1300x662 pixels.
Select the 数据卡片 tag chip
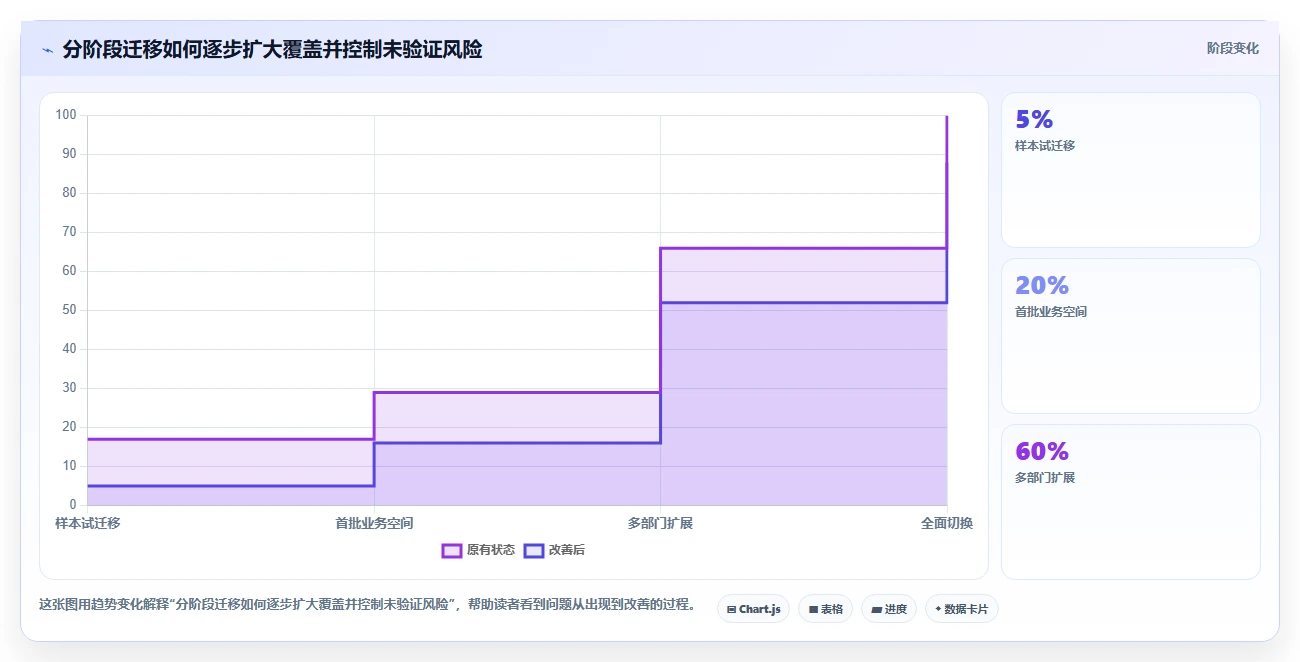pos(961,609)
